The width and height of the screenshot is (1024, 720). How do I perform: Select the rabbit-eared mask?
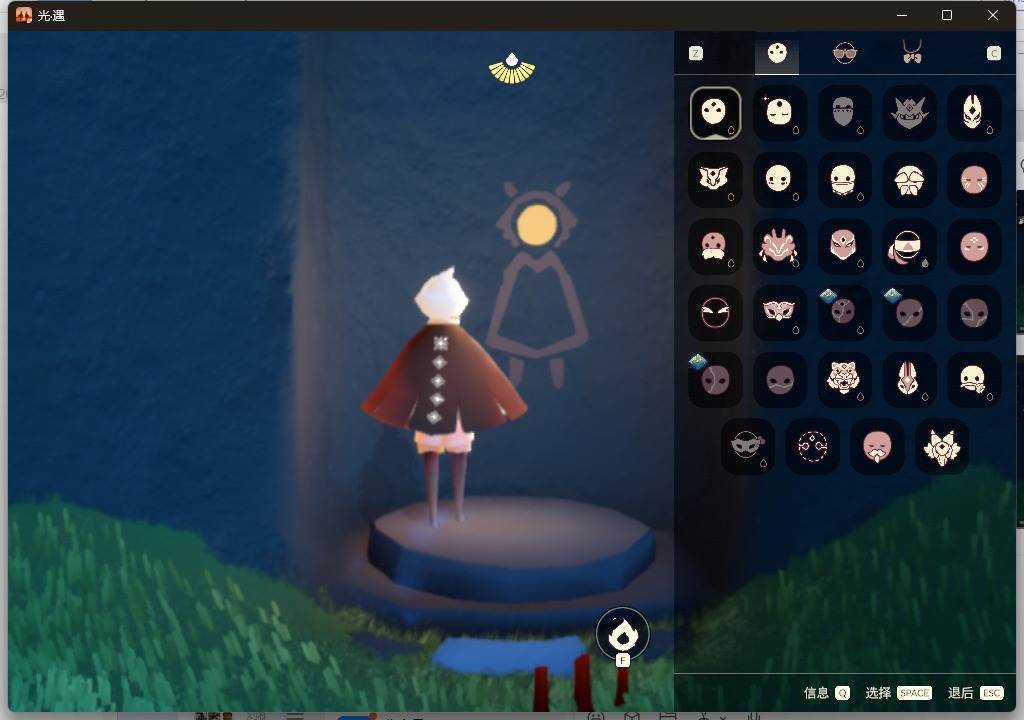(x=909, y=380)
